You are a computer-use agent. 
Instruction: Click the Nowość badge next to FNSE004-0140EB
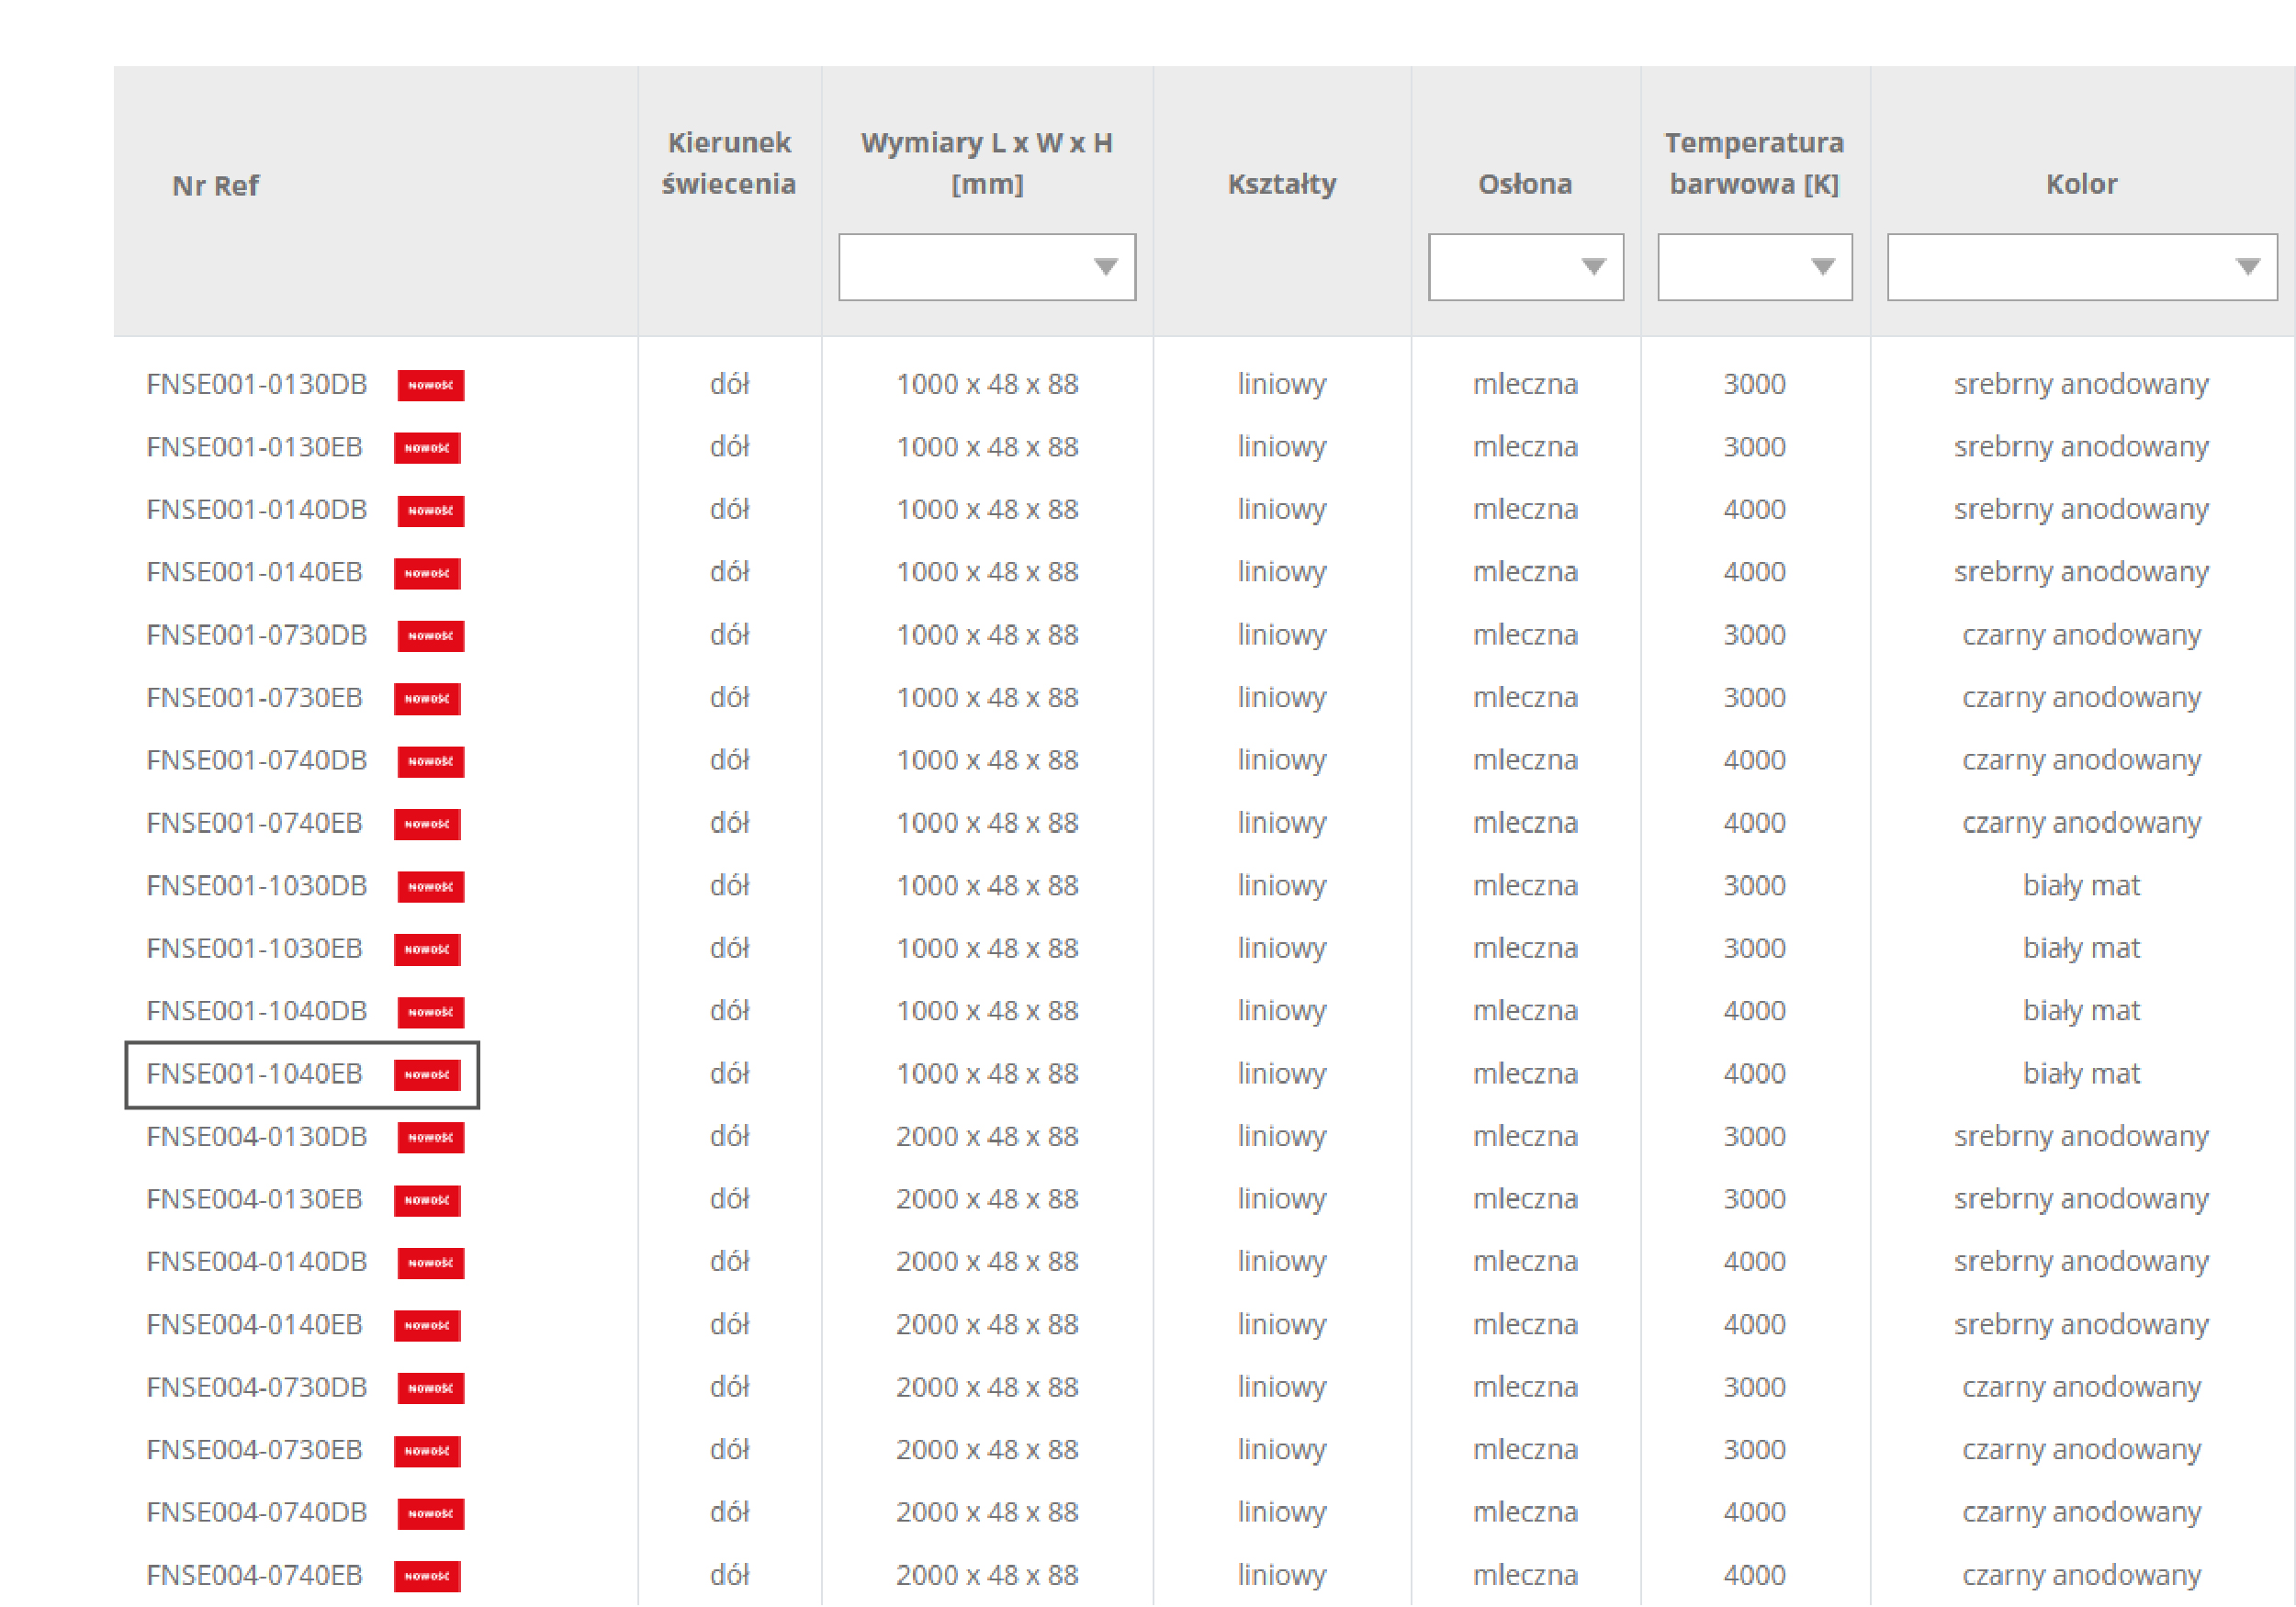427,1326
